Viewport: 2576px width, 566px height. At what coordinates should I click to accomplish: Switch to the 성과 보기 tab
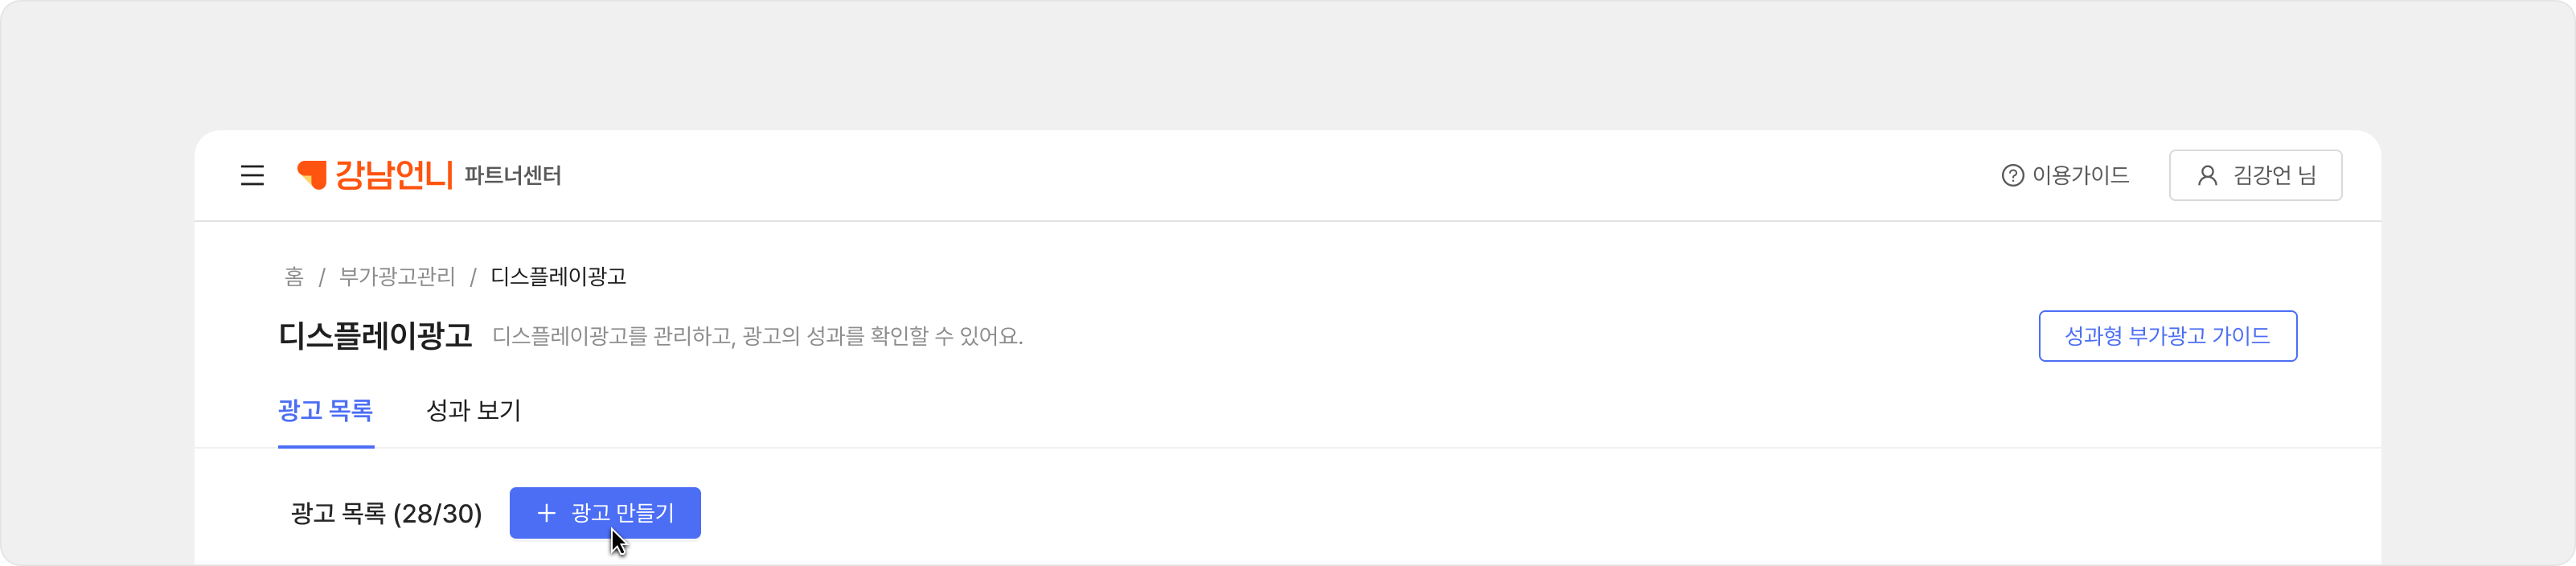(x=473, y=411)
